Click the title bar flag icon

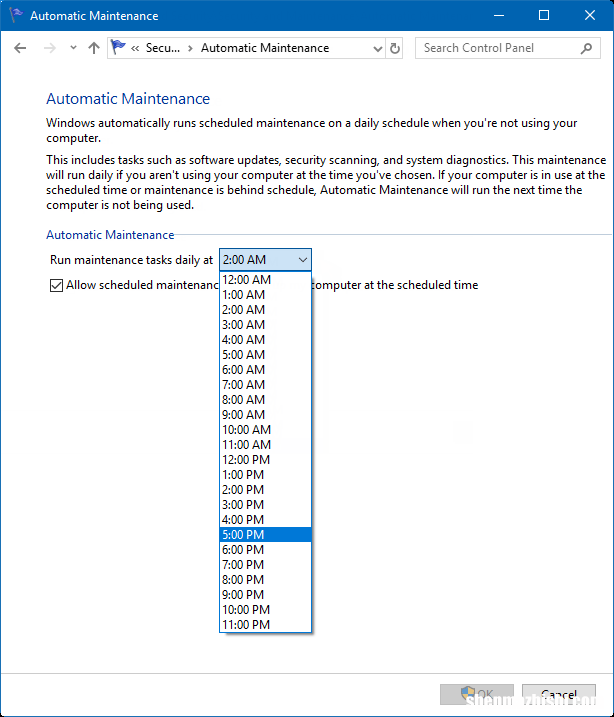pos(16,15)
